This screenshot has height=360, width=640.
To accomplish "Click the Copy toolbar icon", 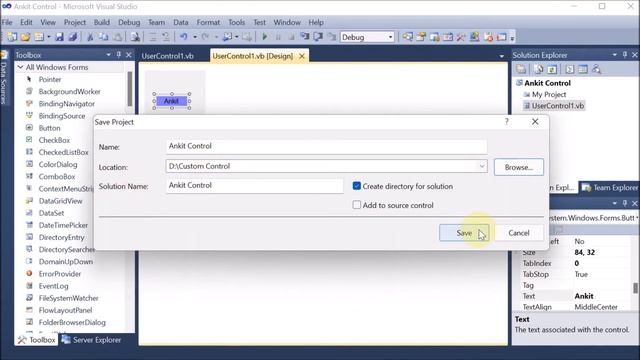I will click(104, 37).
